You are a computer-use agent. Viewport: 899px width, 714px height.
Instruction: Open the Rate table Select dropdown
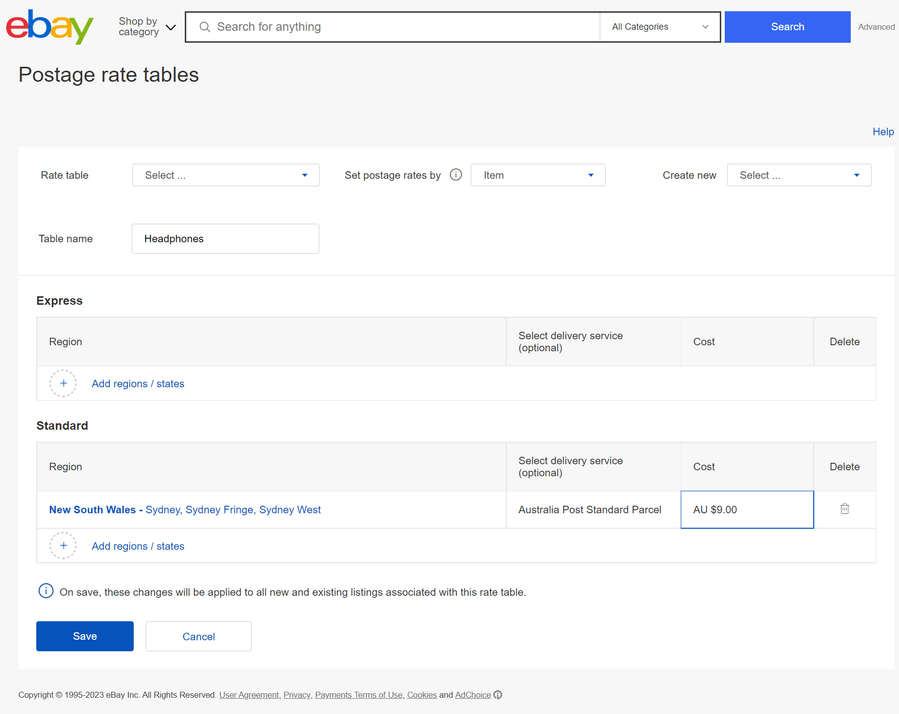click(x=226, y=175)
